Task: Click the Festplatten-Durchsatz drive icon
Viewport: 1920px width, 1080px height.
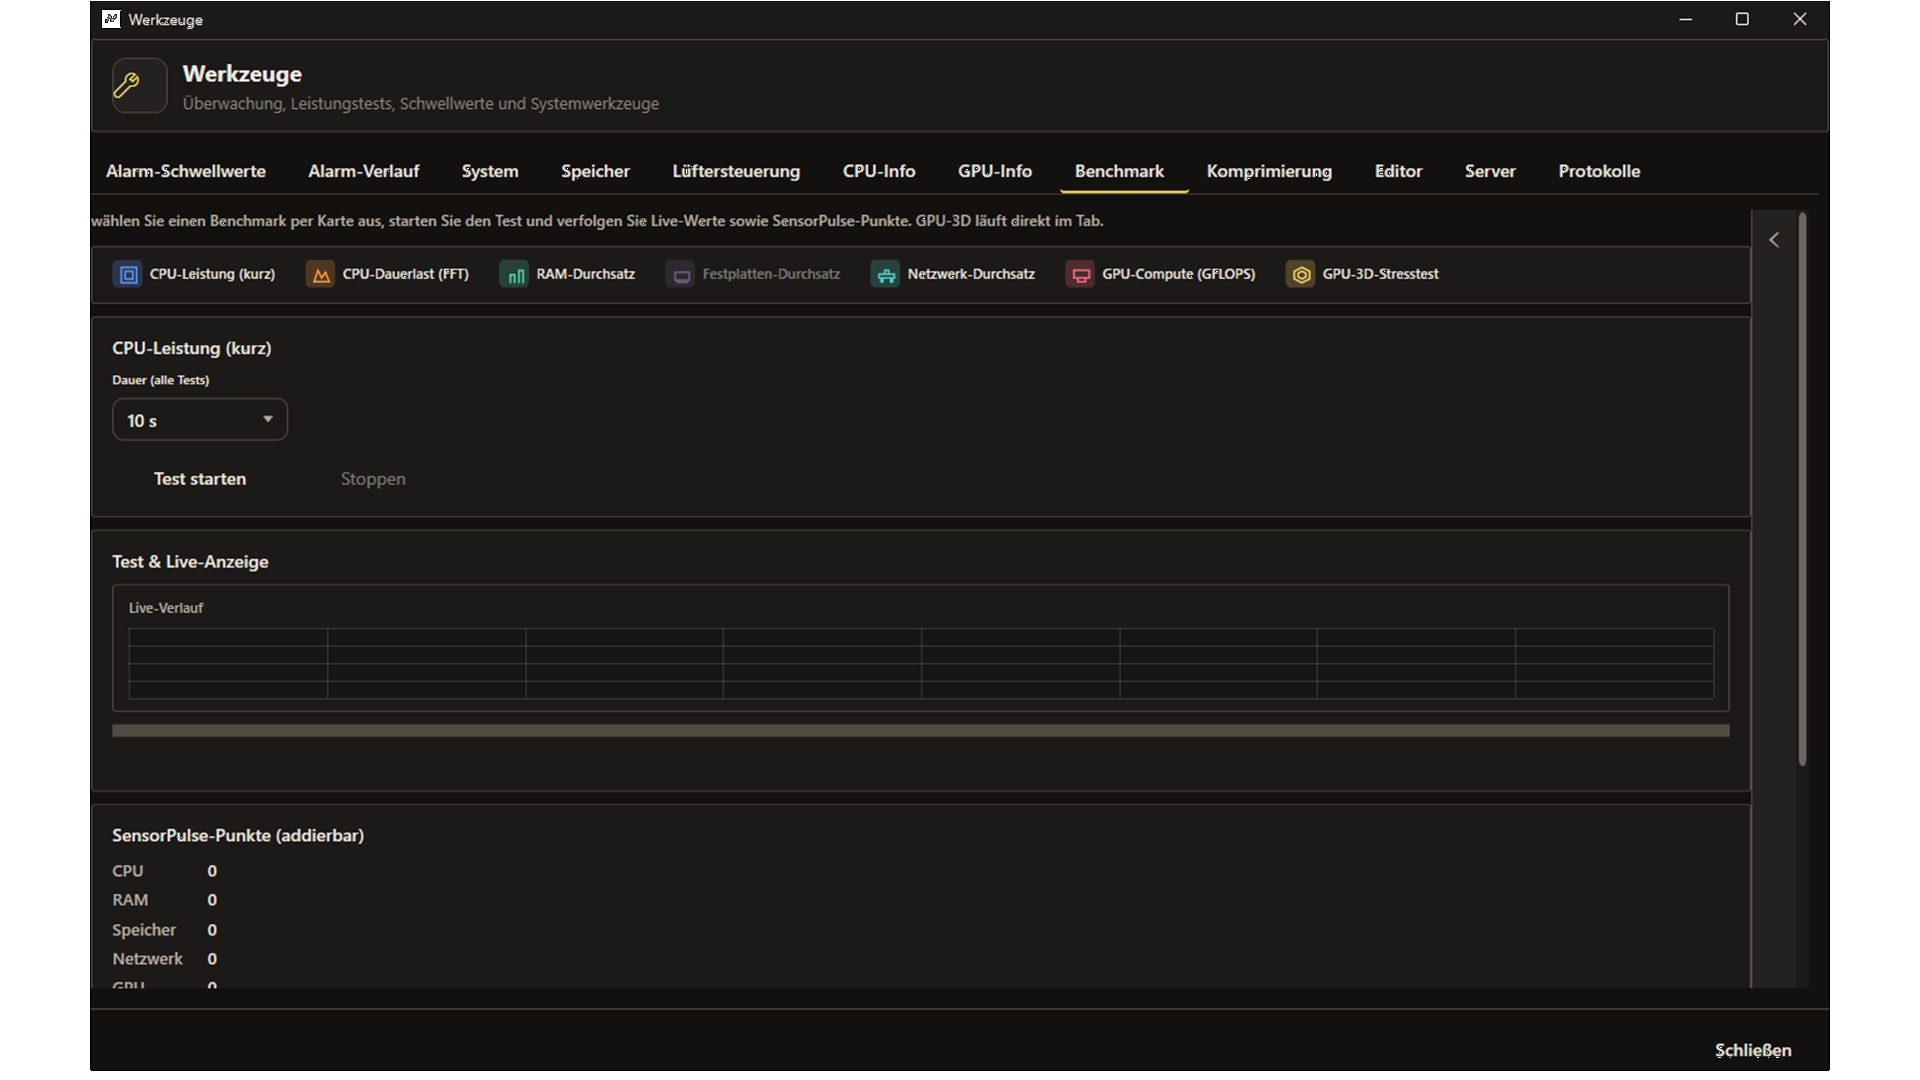Action: [x=681, y=274]
